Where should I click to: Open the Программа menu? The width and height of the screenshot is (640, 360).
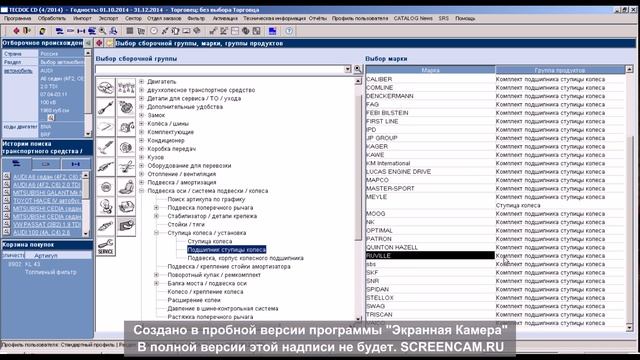point(18,18)
